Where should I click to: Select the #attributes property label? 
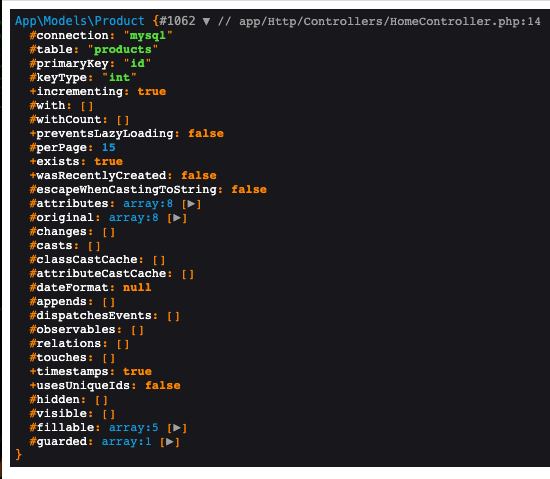[69, 204]
